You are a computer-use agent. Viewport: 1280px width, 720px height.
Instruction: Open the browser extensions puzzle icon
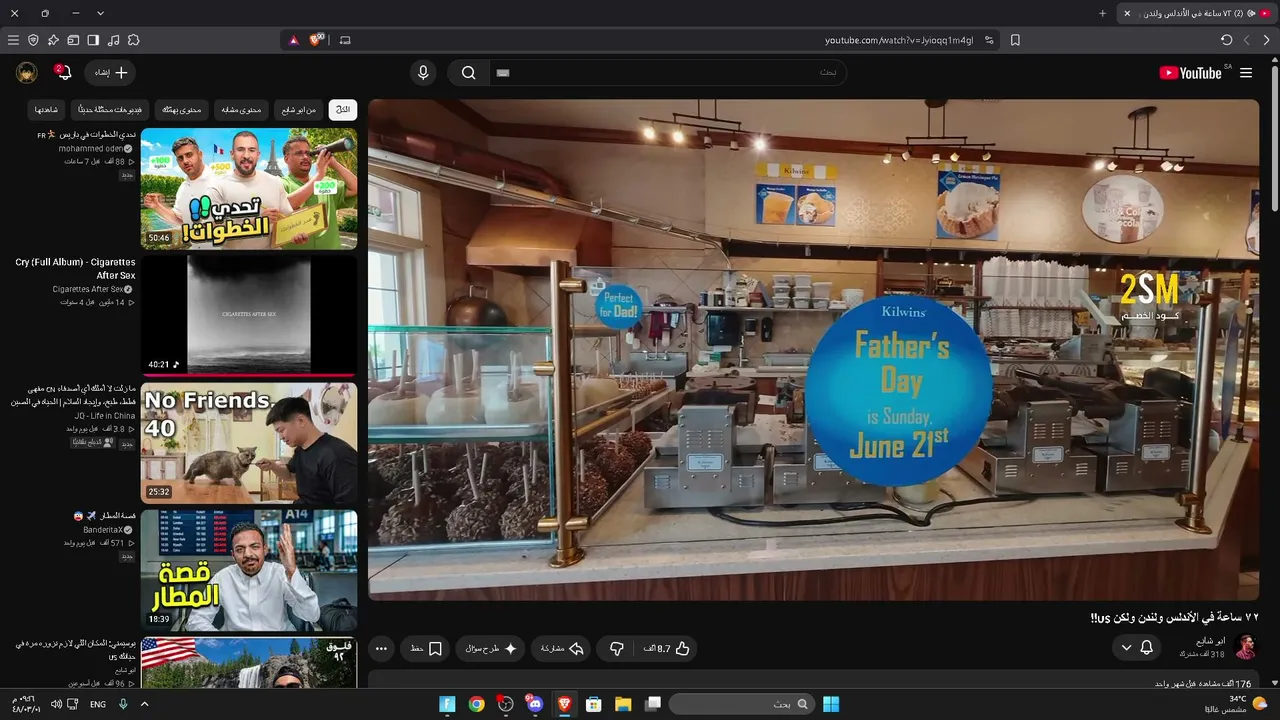[133, 40]
